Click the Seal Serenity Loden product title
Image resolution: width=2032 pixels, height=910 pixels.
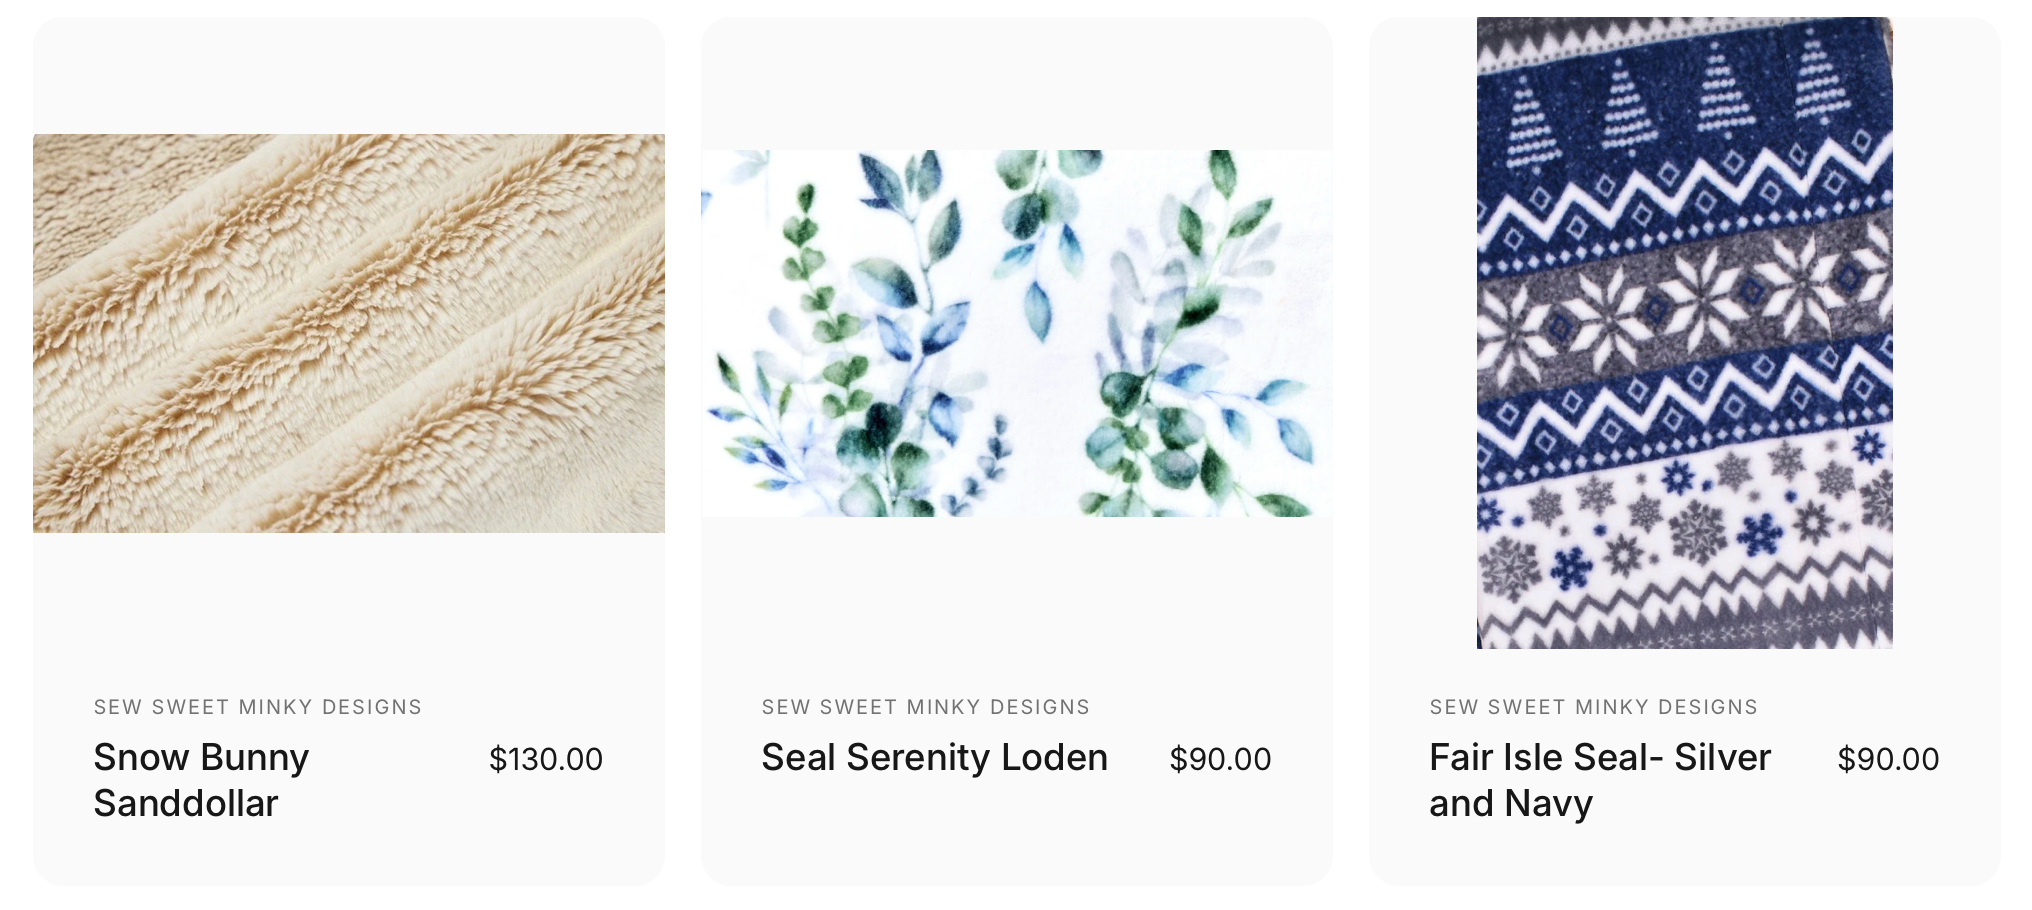(x=934, y=757)
